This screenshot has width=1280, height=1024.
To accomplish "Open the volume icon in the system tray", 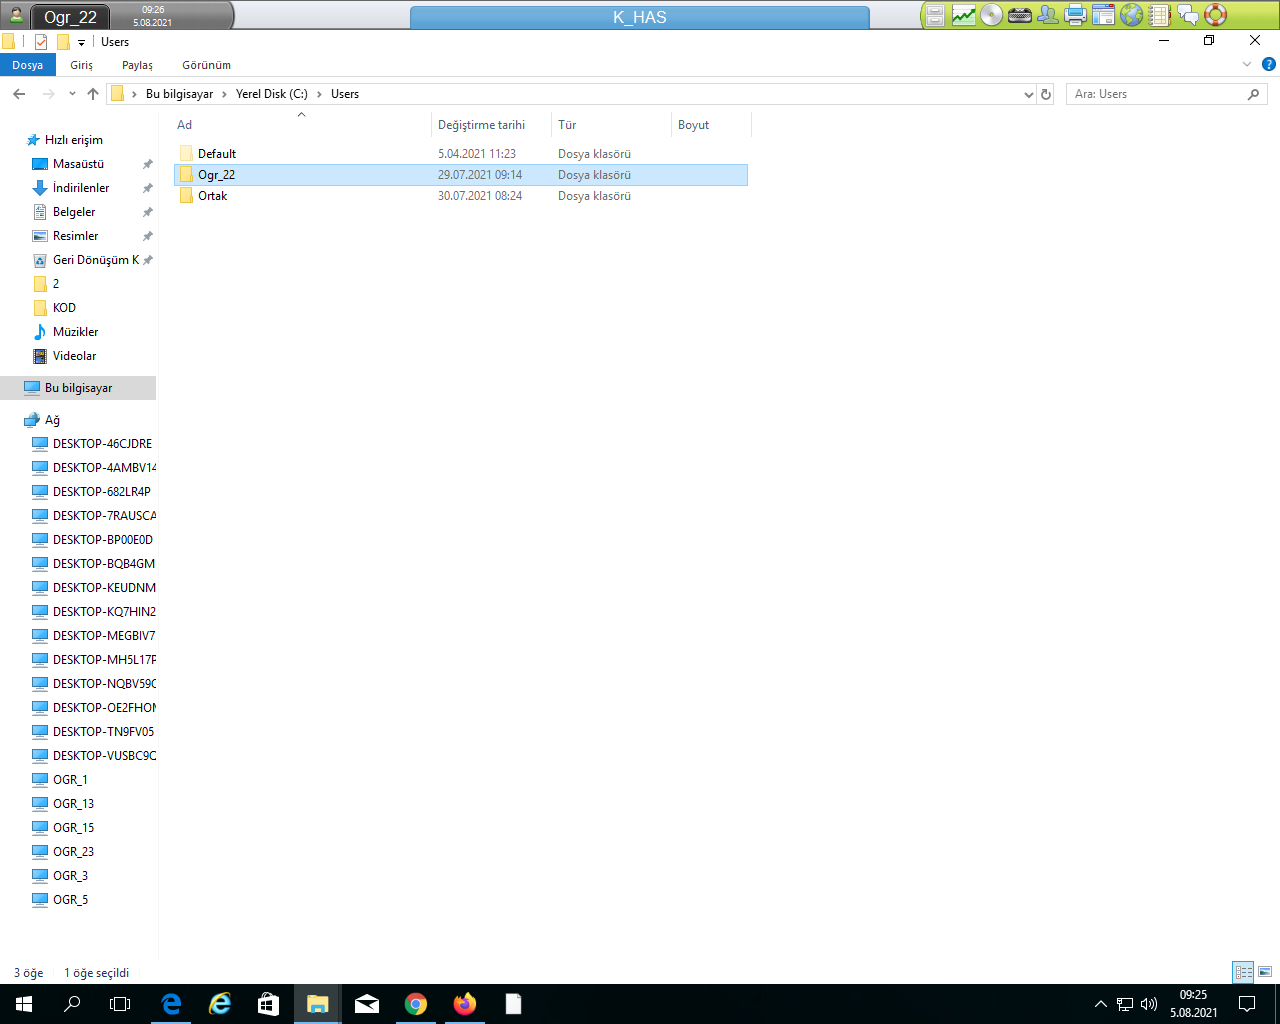I will click(x=1149, y=1004).
